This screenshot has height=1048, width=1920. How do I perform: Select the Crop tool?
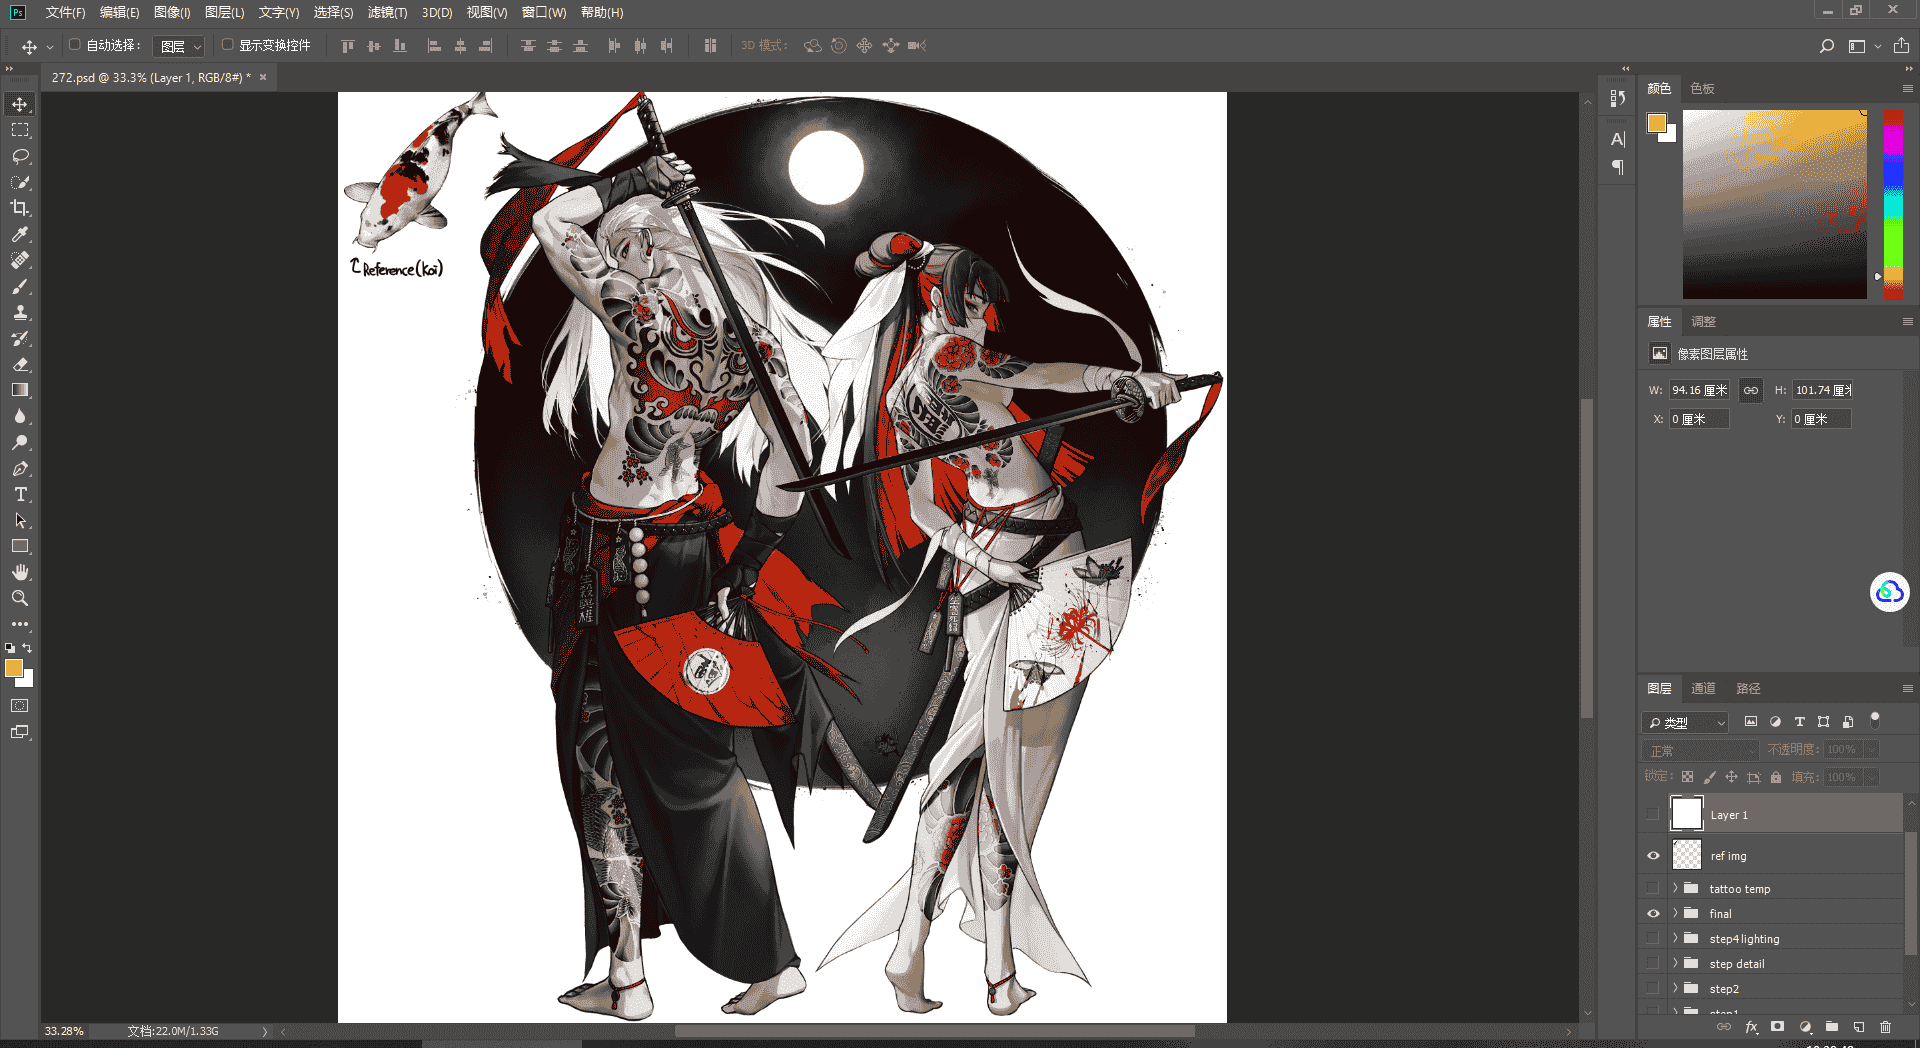pos(20,208)
